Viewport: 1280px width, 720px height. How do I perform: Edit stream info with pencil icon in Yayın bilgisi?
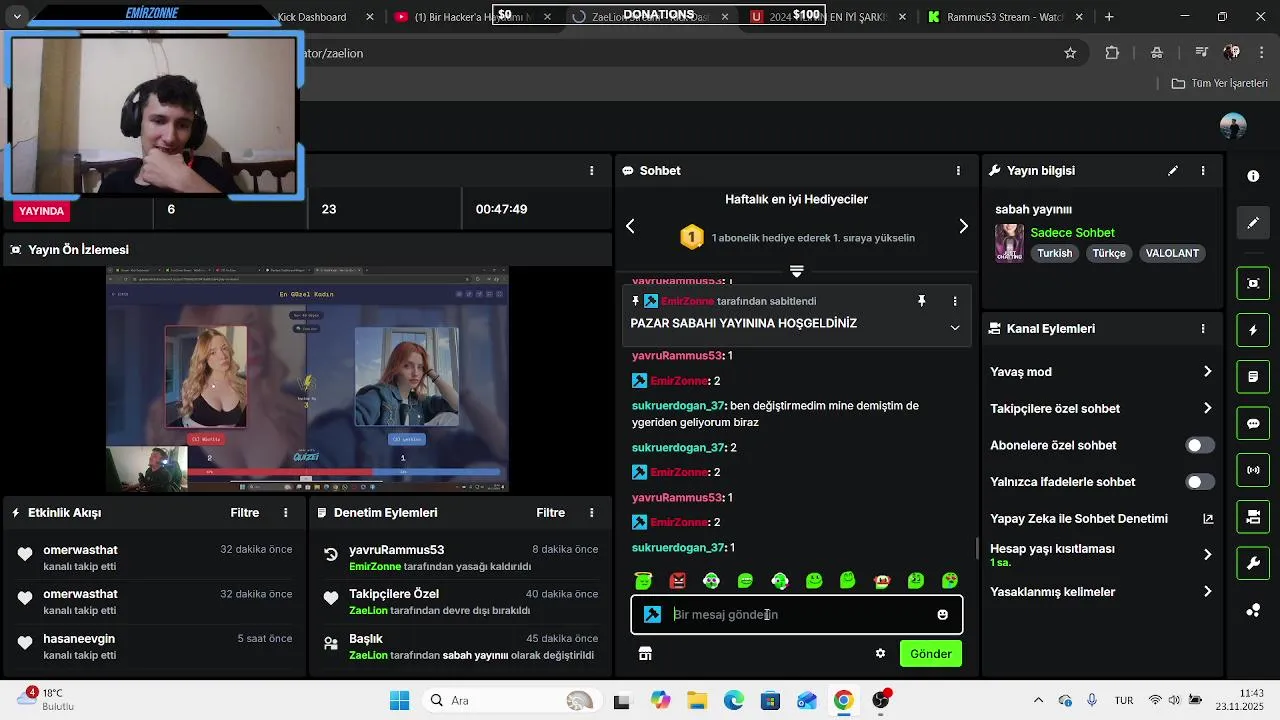(x=1173, y=171)
